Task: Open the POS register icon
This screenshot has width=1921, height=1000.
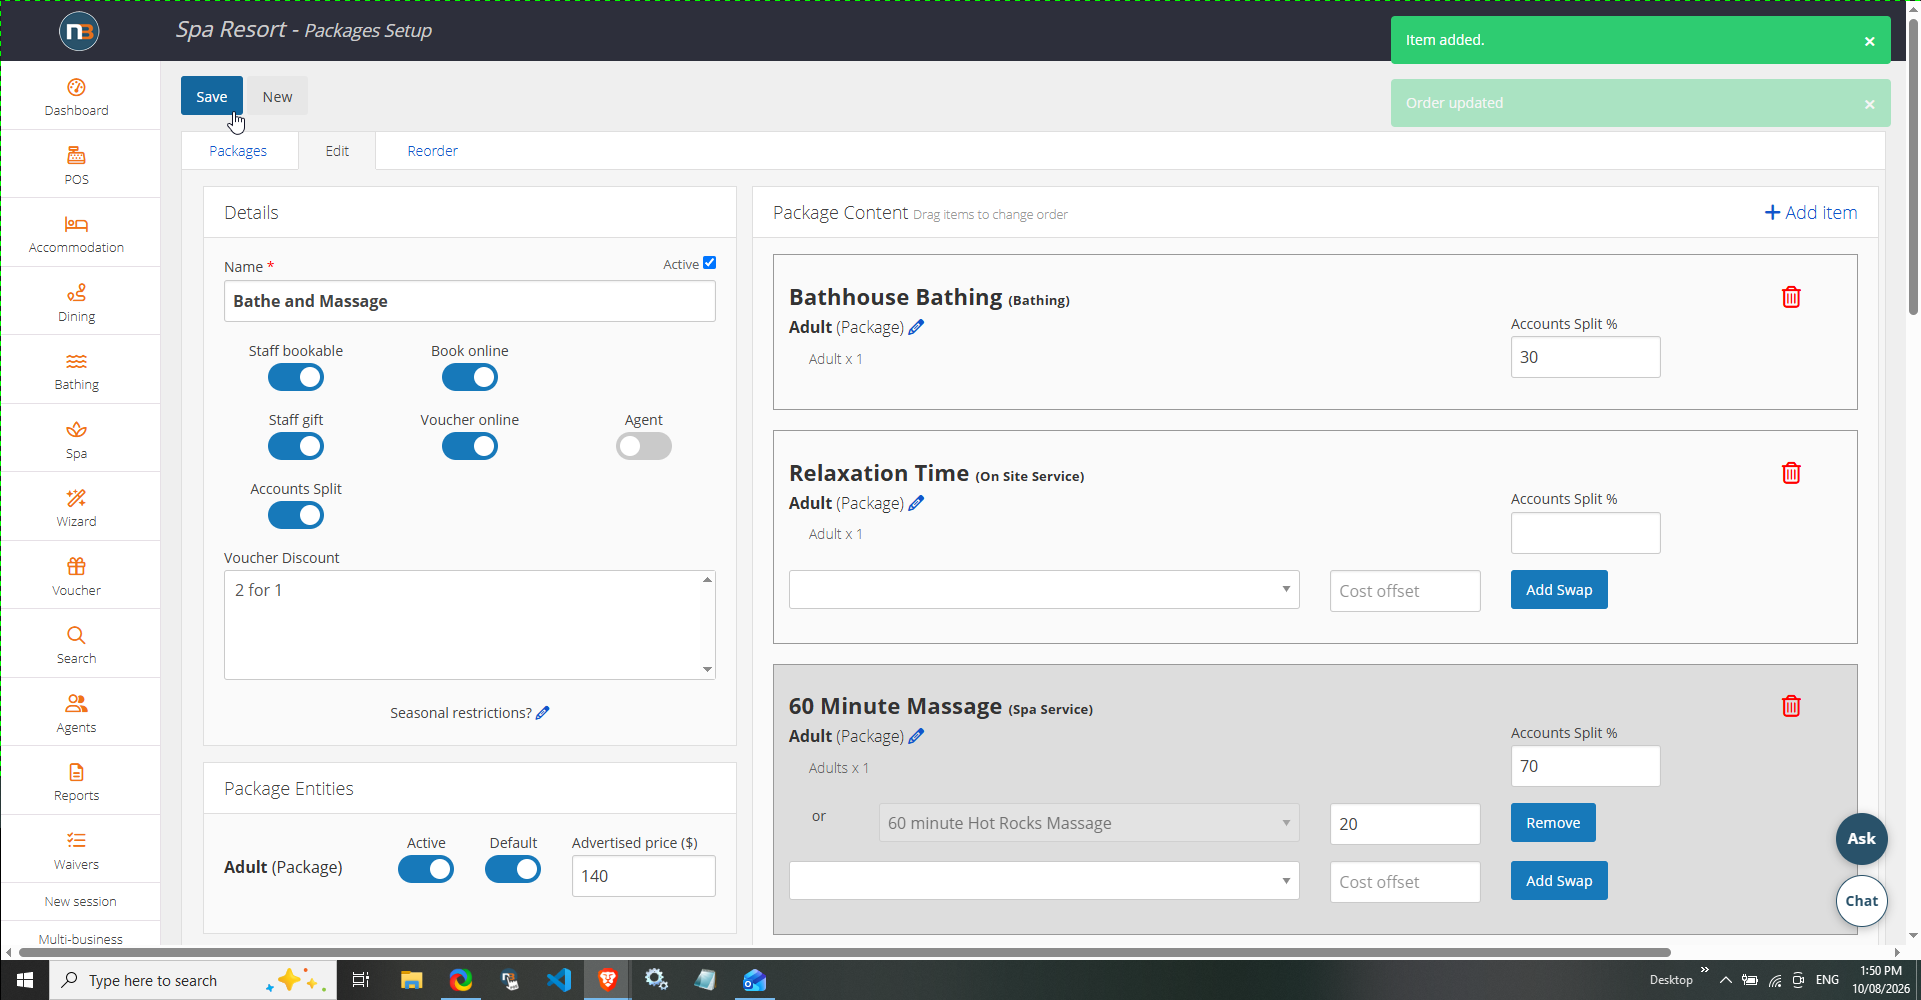Action: (x=76, y=155)
